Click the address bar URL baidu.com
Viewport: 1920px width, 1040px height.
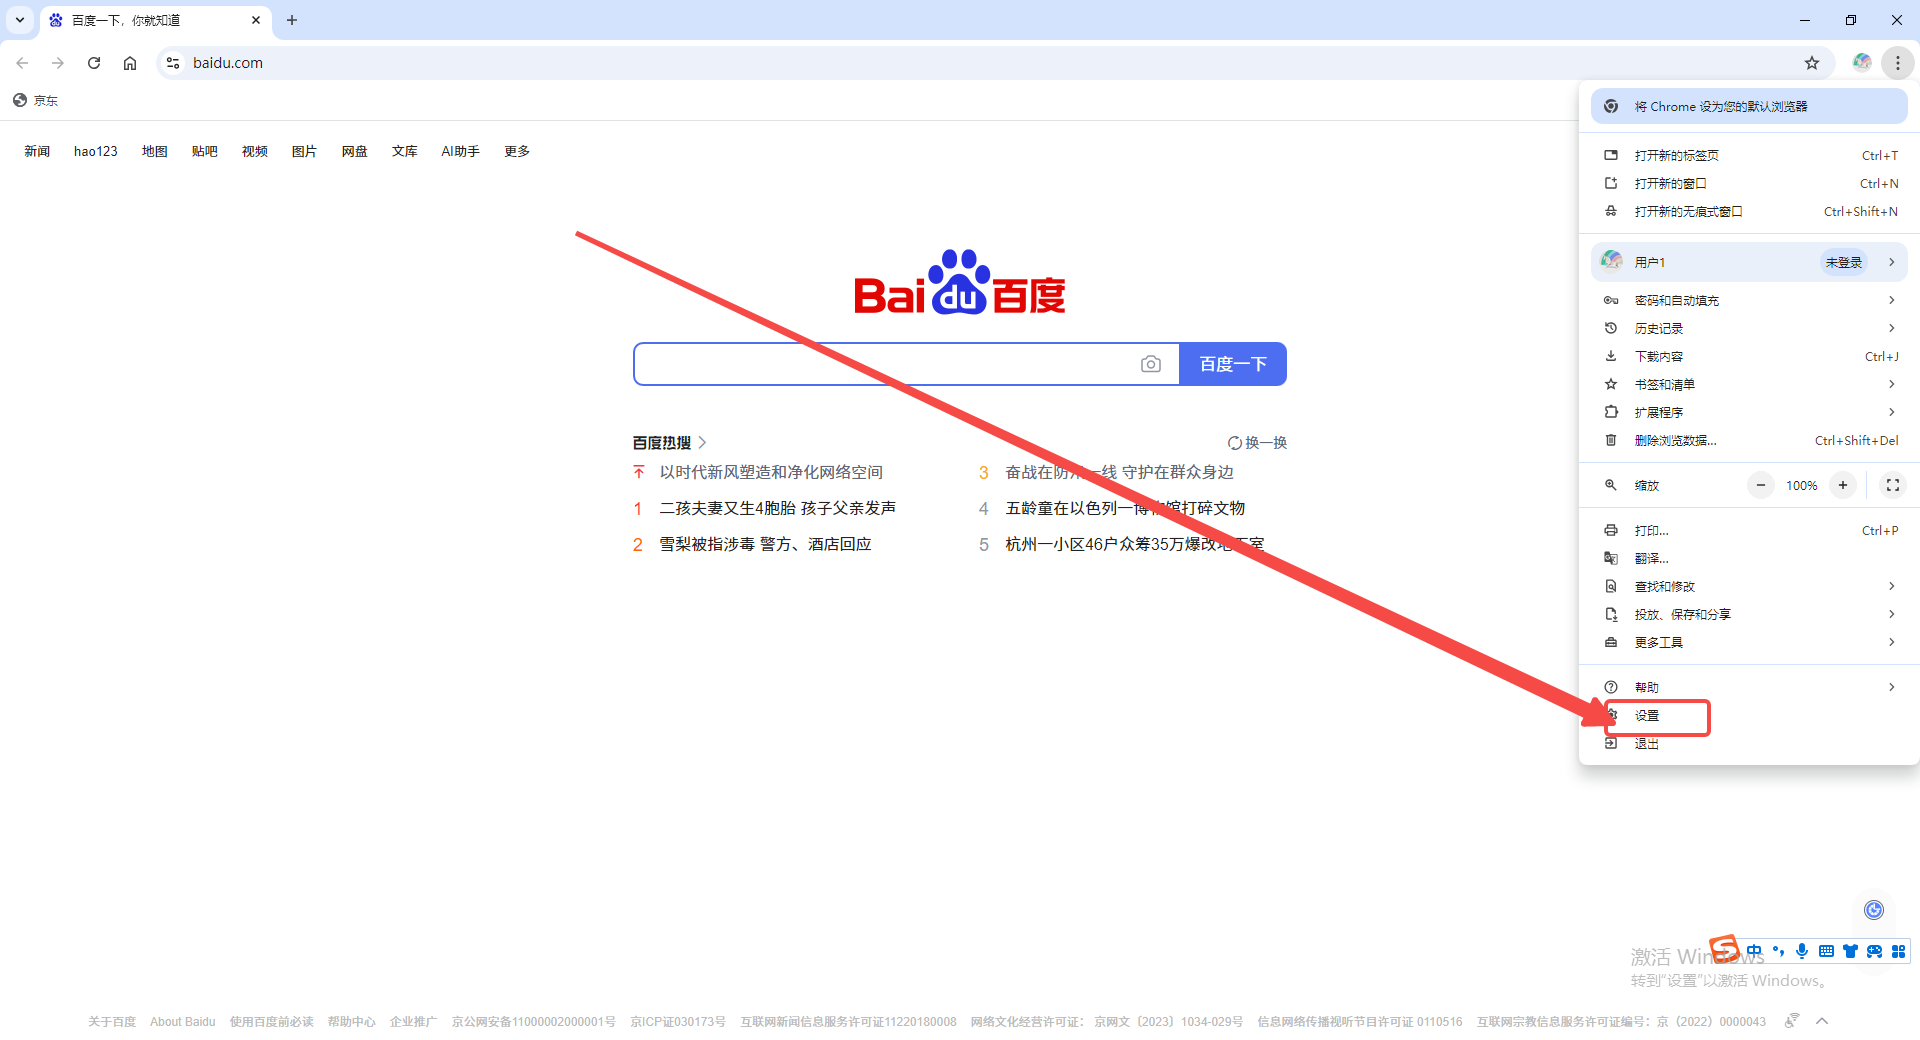point(228,63)
